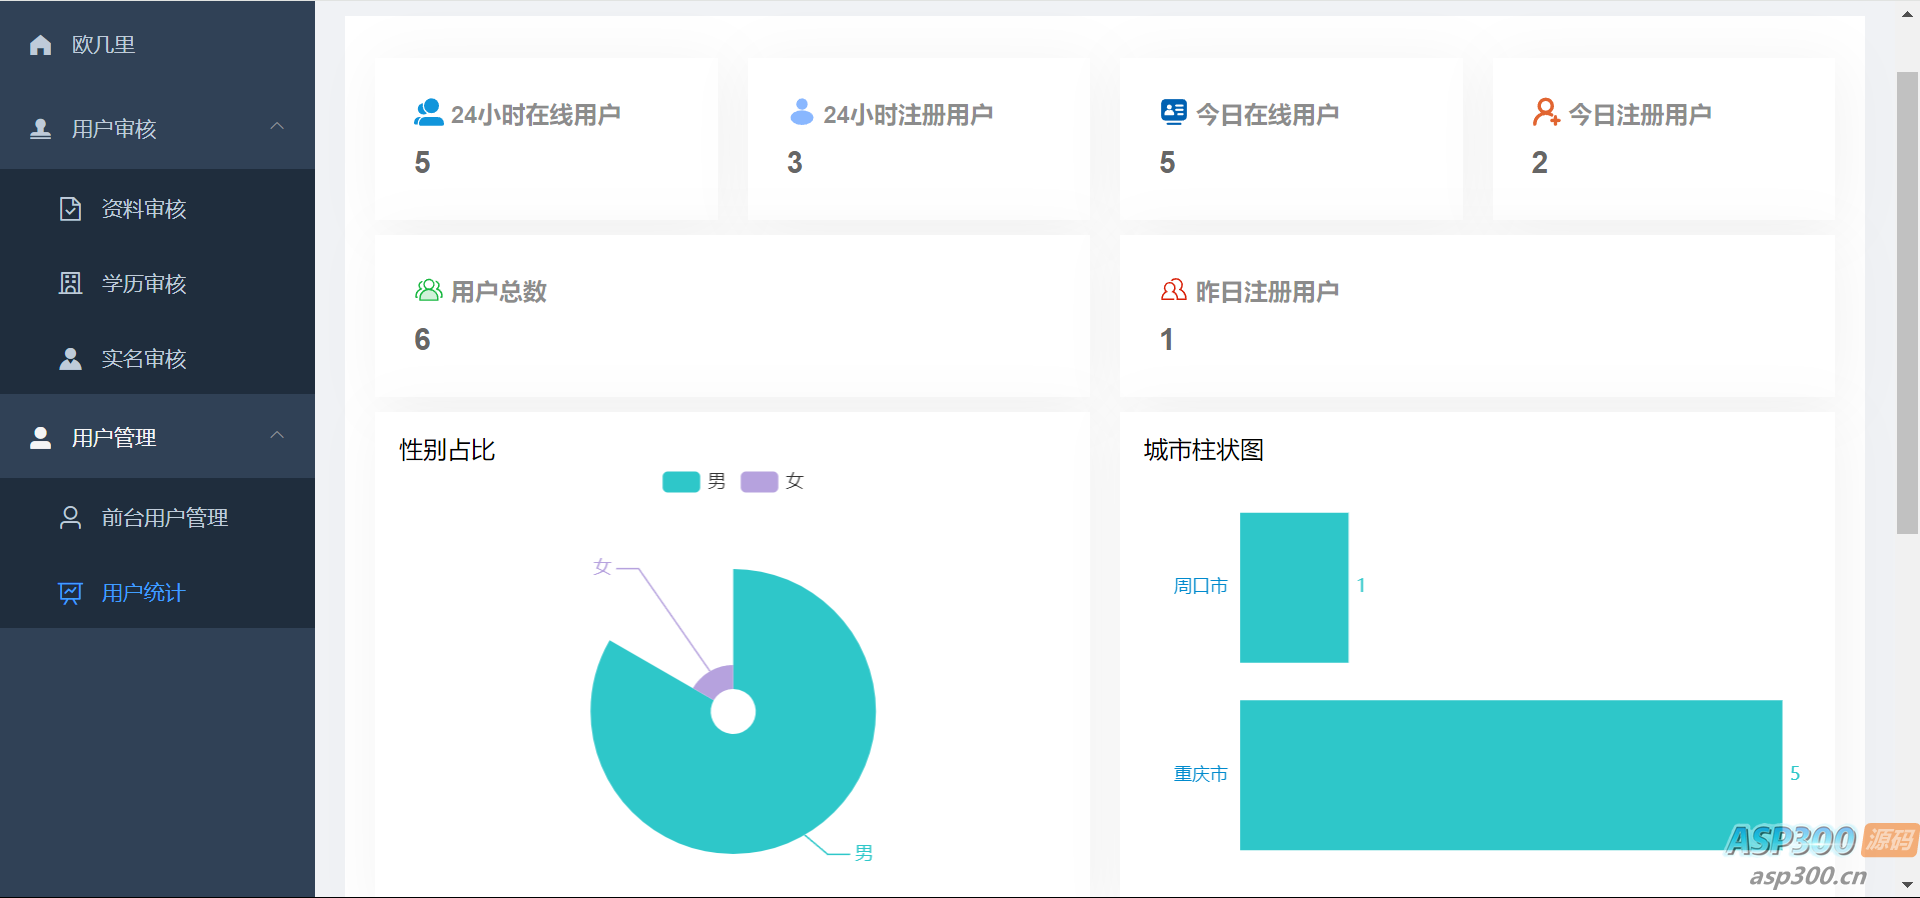Open 前台用户管理 page
This screenshot has width=1920, height=898.
165,518
